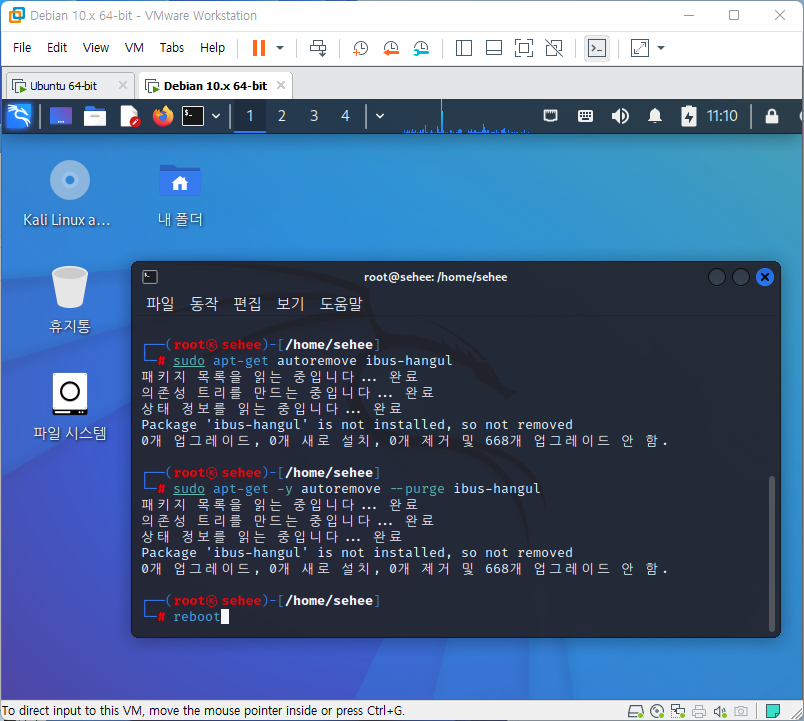Switch to workspace 2
The height and width of the screenshot is (721, 804).
point(282,116)
